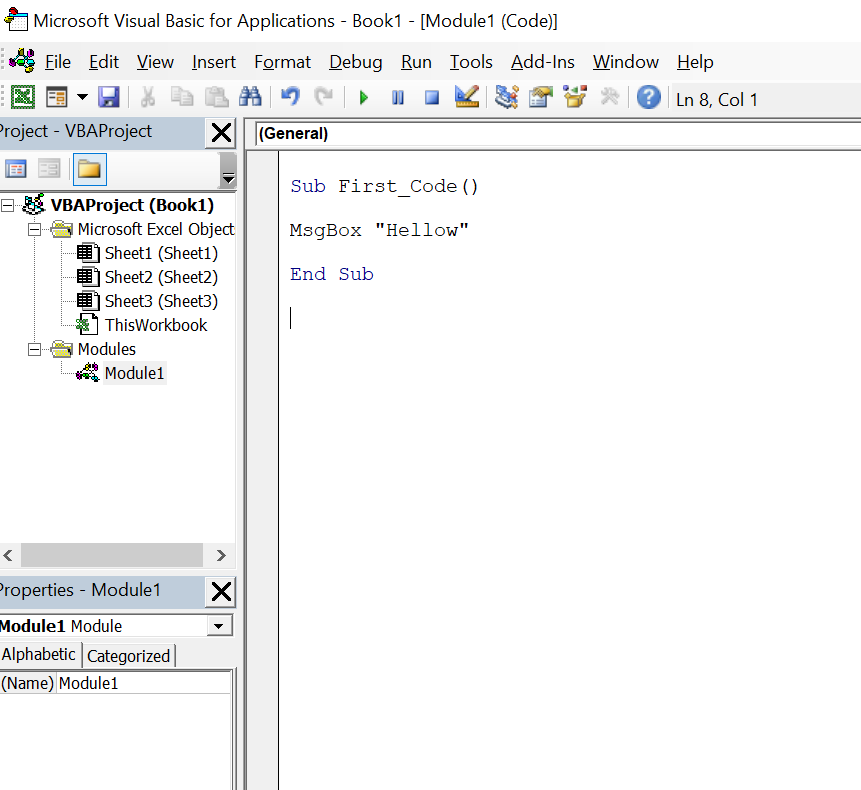The width and height of the screenshot is (861, 790).
Task: Save the workbook with the floppy icon
Action: point(109,98)
